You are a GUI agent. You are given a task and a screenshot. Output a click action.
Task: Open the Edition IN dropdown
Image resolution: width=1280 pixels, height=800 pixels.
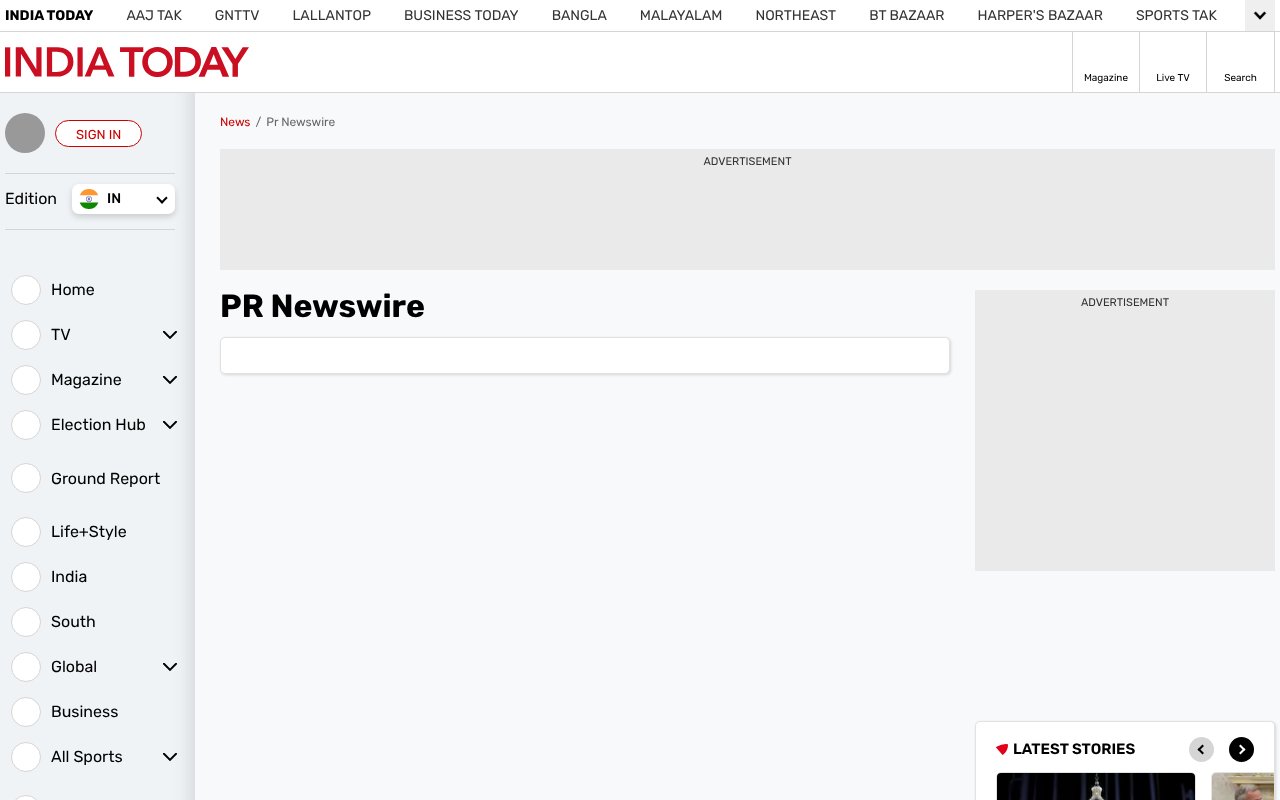click(123, 199)
